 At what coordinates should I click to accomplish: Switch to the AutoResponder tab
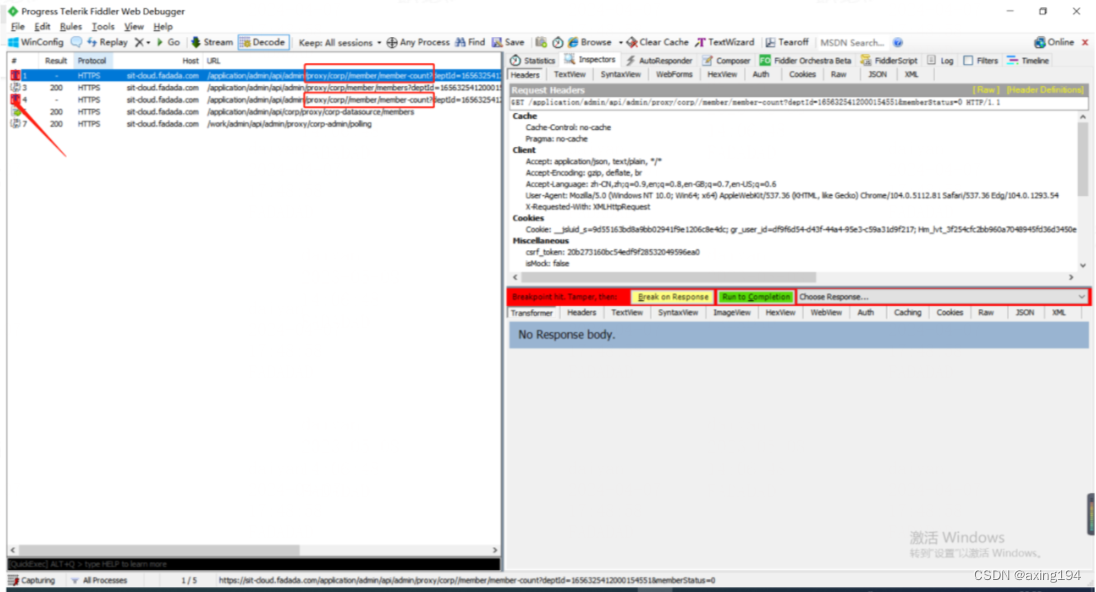658,61
